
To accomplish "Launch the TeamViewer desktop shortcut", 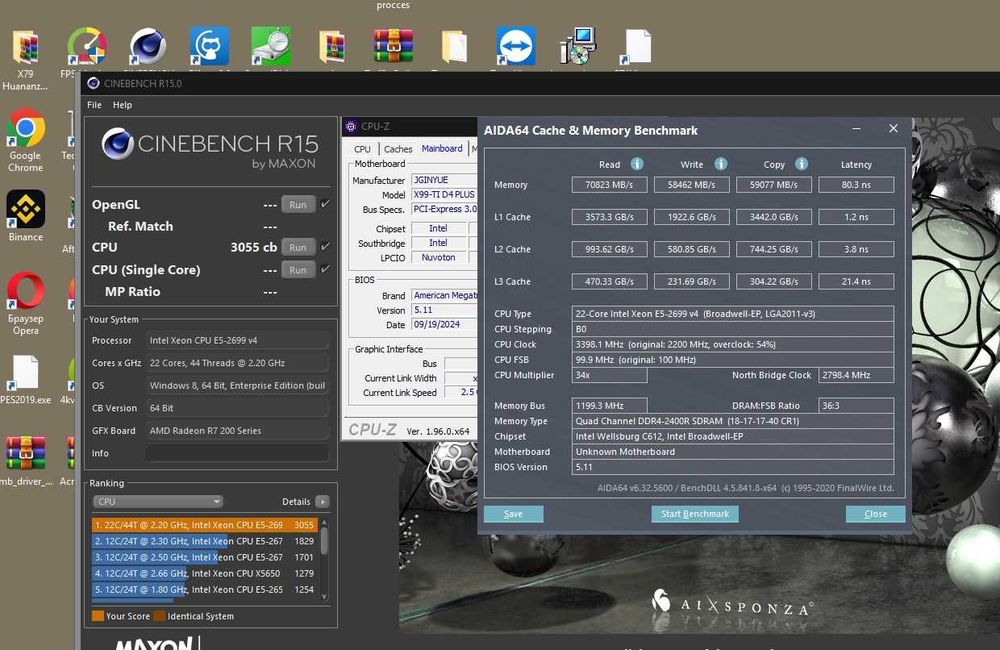I will click(x=516, y=46).
